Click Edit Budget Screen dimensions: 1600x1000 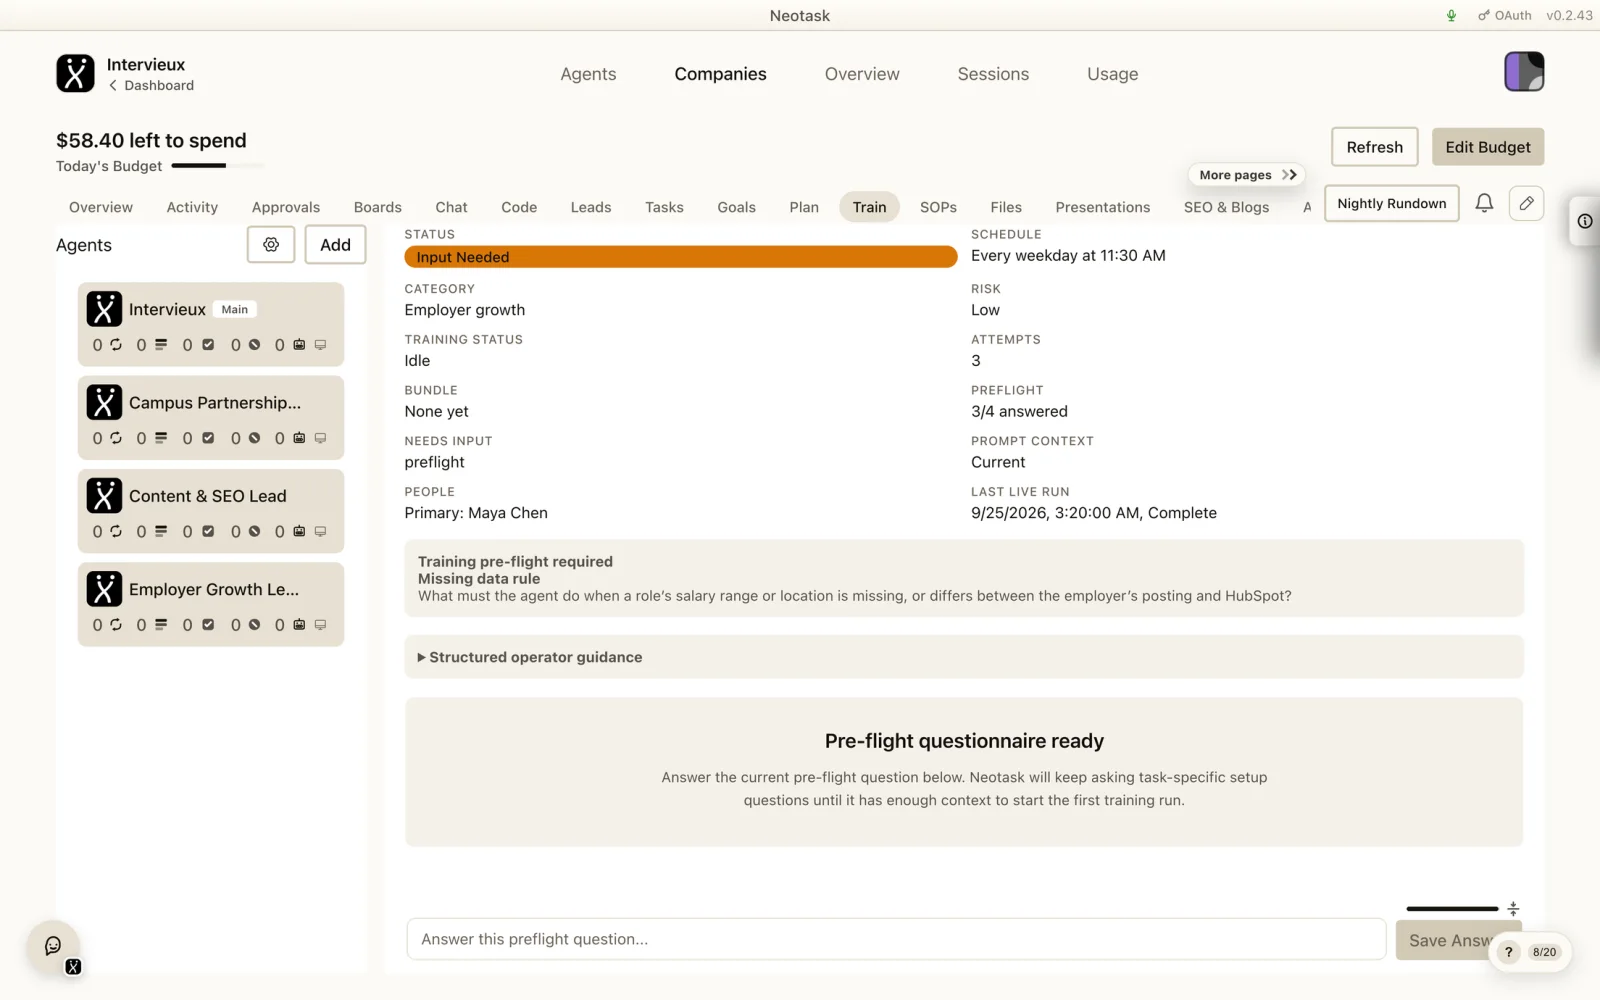(x=1487, y=147)
